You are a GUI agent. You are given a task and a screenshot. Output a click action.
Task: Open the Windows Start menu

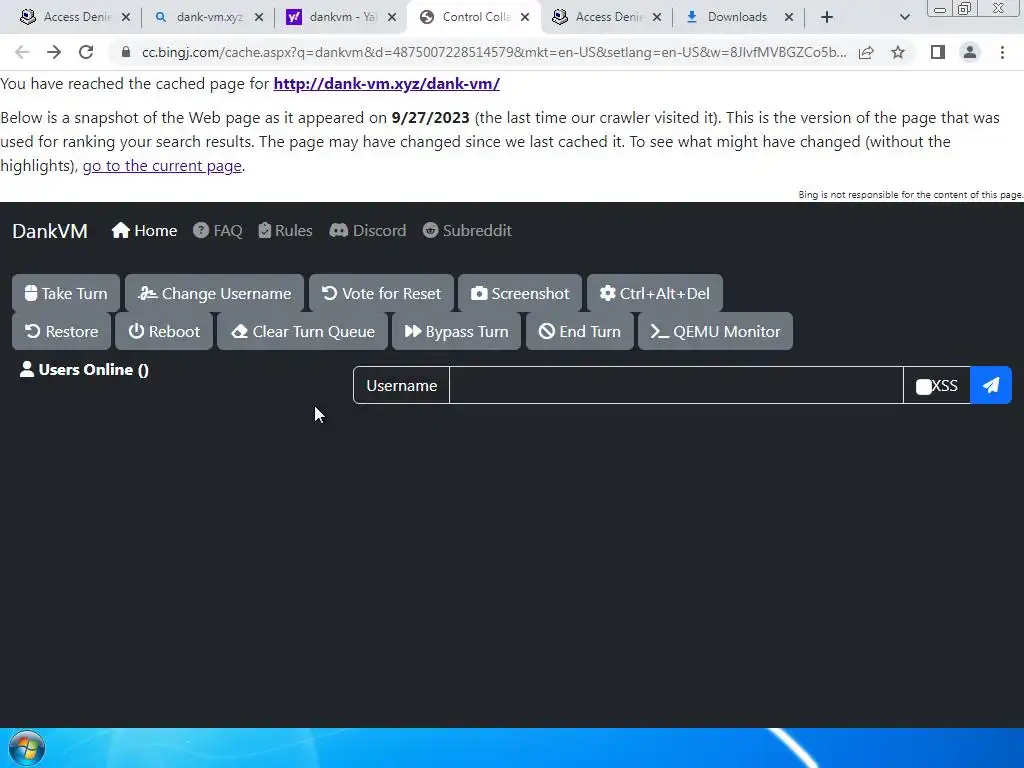coord(27,748)
